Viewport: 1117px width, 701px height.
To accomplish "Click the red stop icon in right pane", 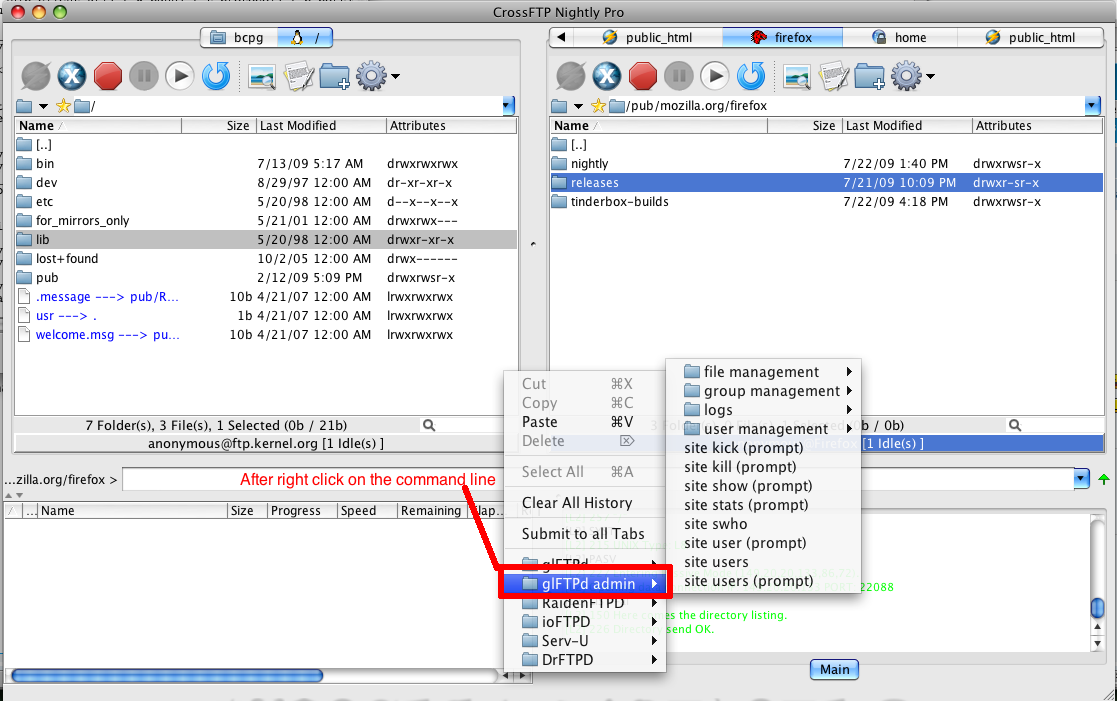I will [x=643, y=76].
